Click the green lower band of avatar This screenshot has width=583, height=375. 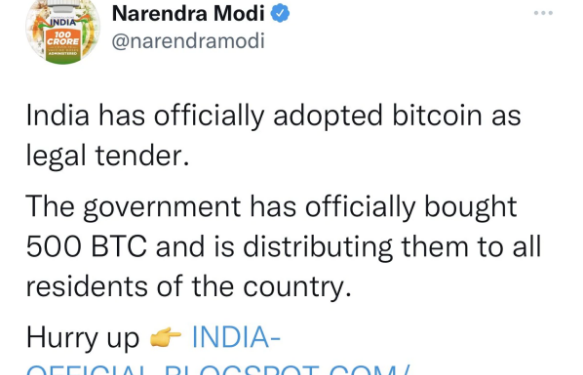click(x=63, y=57)
